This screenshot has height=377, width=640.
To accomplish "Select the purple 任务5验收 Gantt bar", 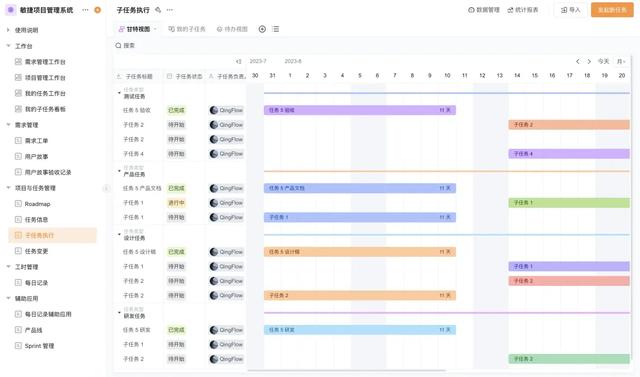I will click(x=360, y=110).
